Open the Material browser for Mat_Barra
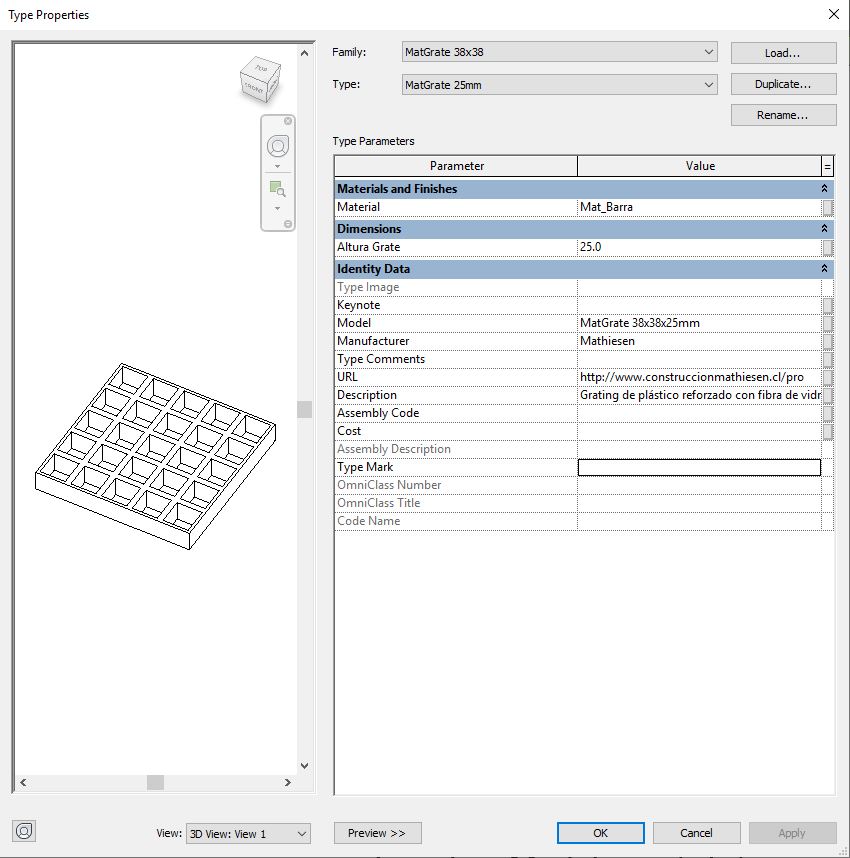 828,207
